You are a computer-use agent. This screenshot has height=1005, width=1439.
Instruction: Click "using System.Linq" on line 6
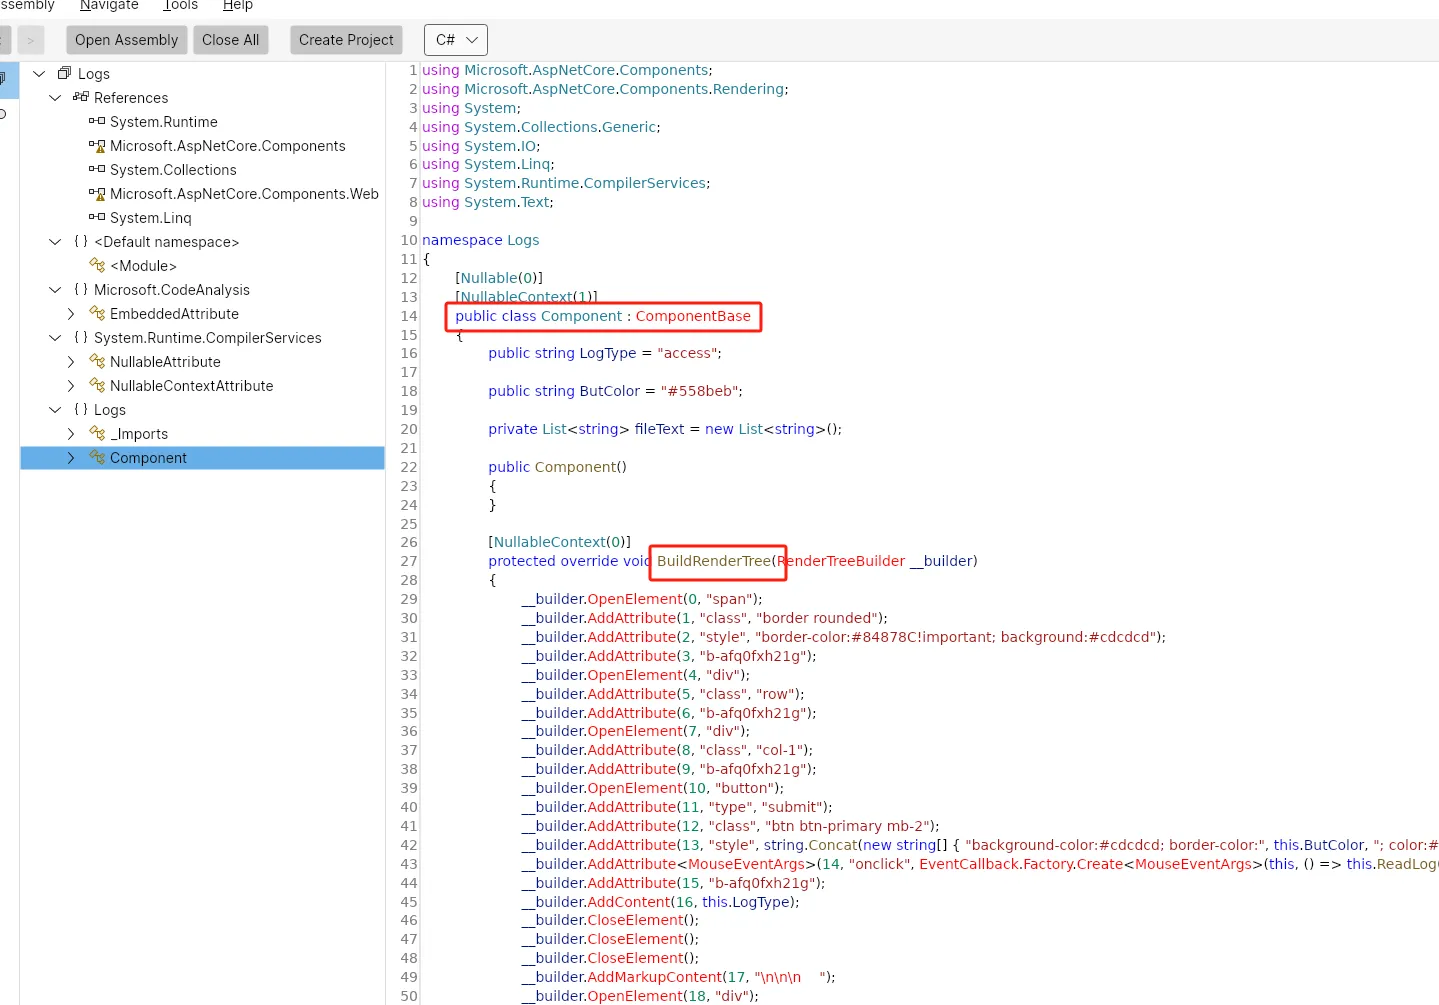[x=488, y=164]
